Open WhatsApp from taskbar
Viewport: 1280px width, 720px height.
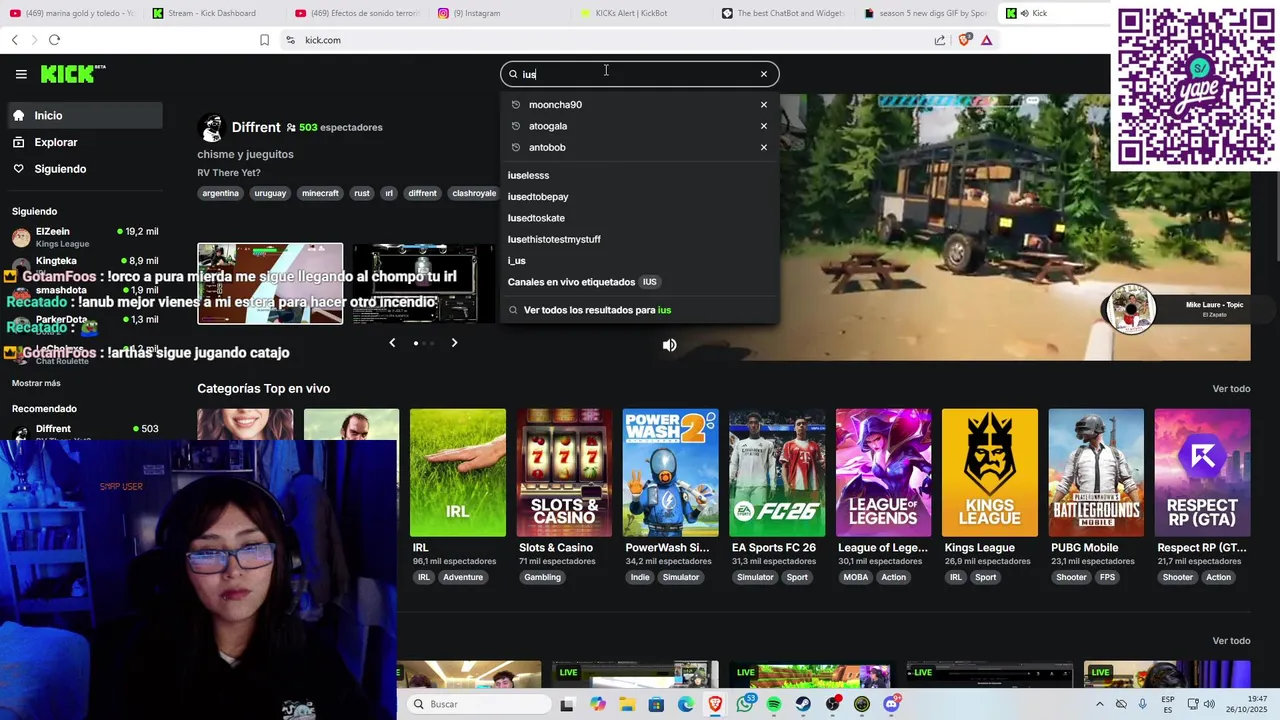point(745,704)
